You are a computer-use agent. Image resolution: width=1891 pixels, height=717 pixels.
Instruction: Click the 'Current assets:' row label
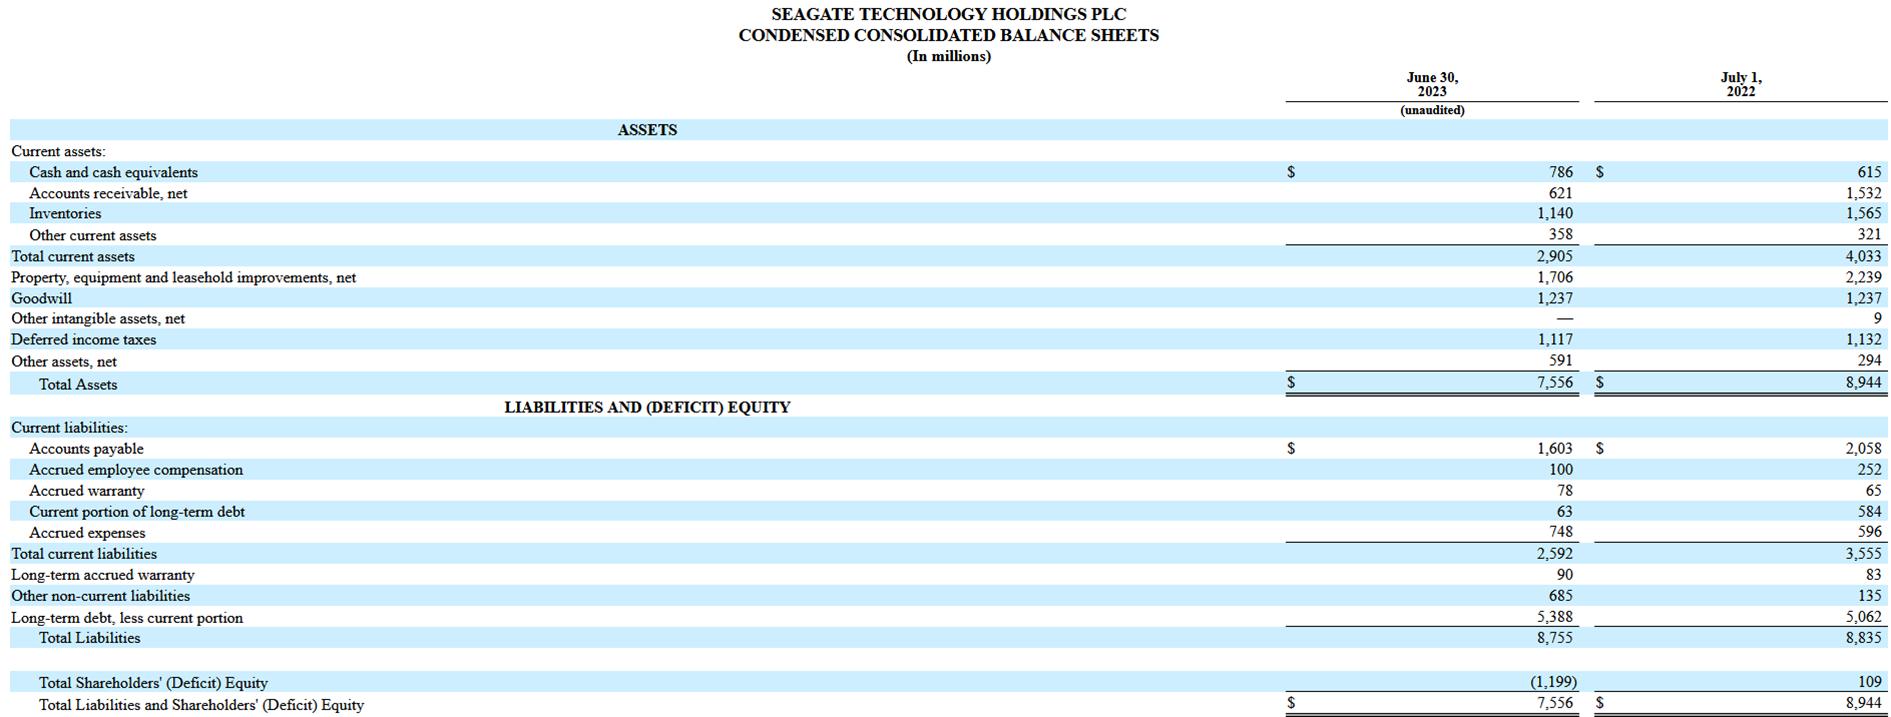[x=58, y=151]
